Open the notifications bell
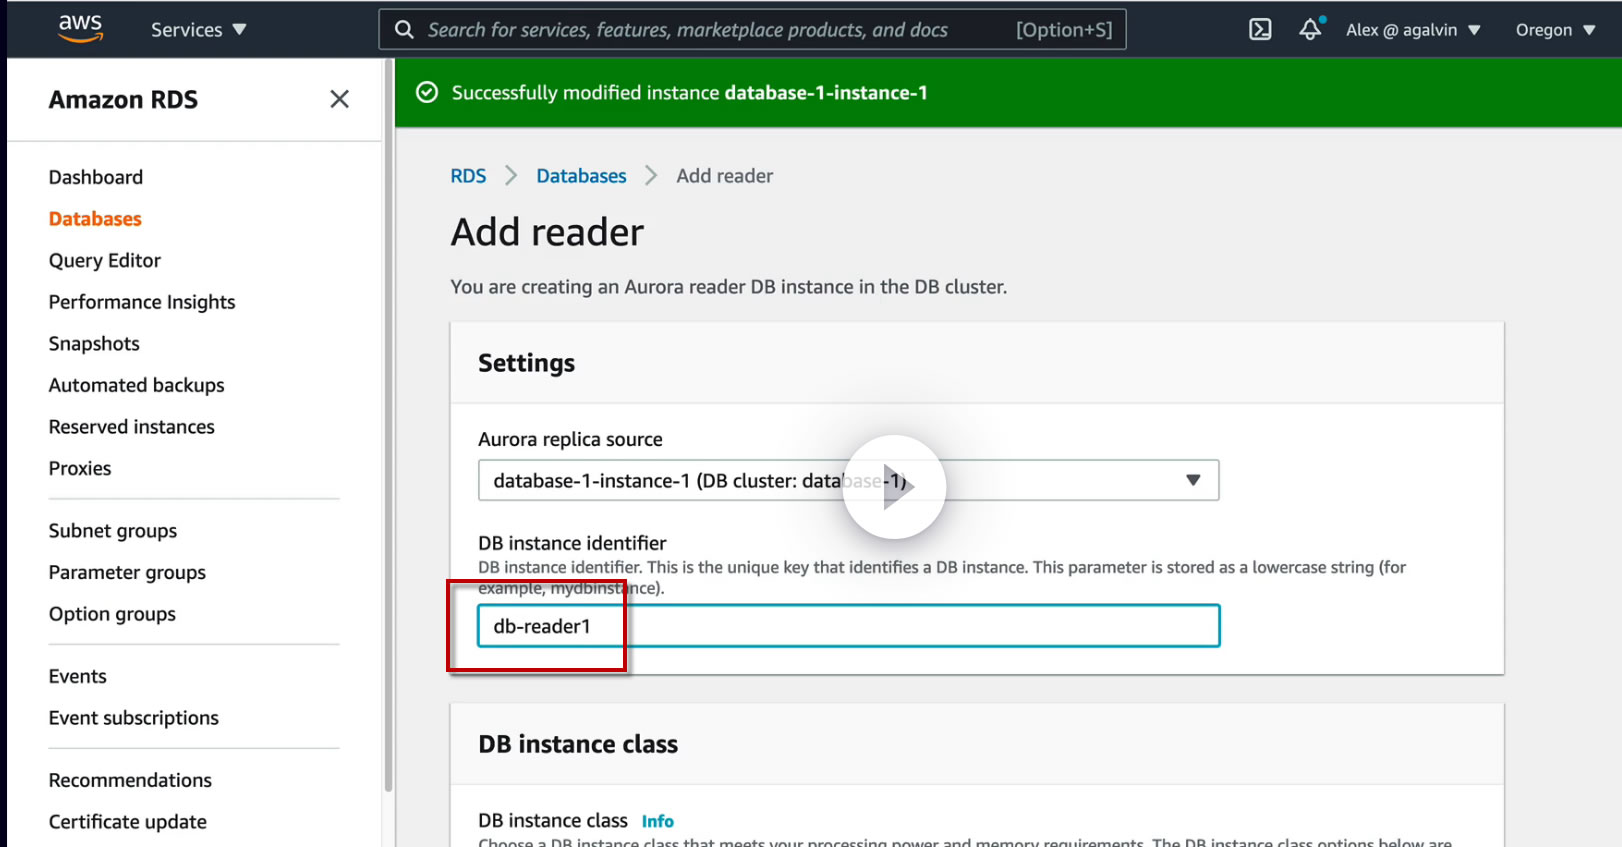The image size is (1622, 847). tap(1311, 29)
